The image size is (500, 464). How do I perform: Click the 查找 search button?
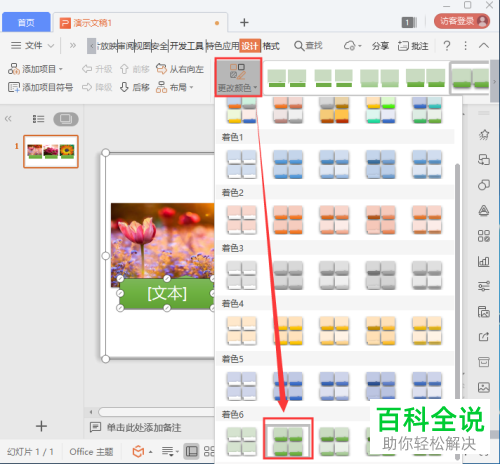tap(308, 46)
